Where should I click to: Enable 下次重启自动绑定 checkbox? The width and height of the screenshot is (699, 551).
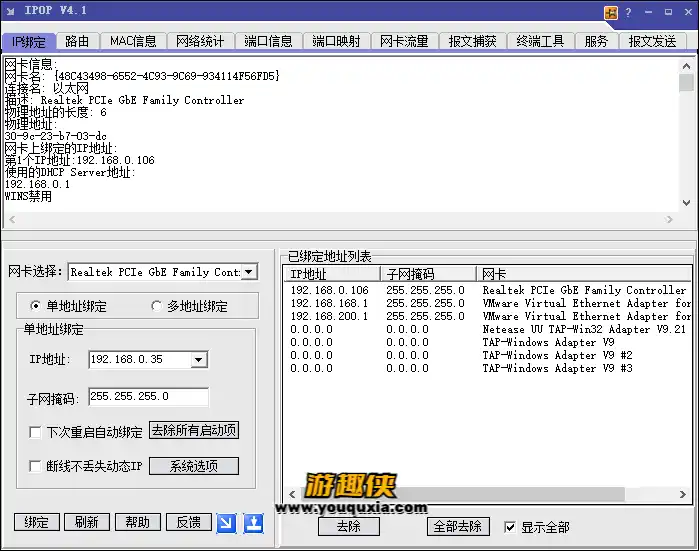pos(35,432)
